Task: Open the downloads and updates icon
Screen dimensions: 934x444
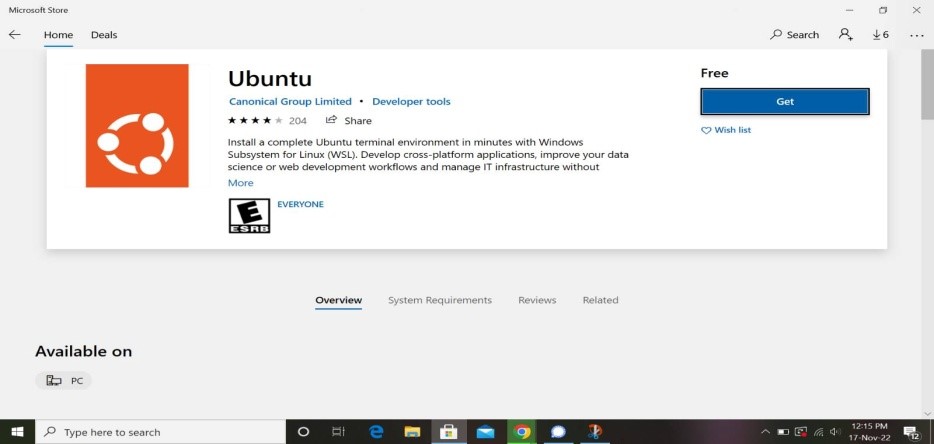Action: point(880,35)
